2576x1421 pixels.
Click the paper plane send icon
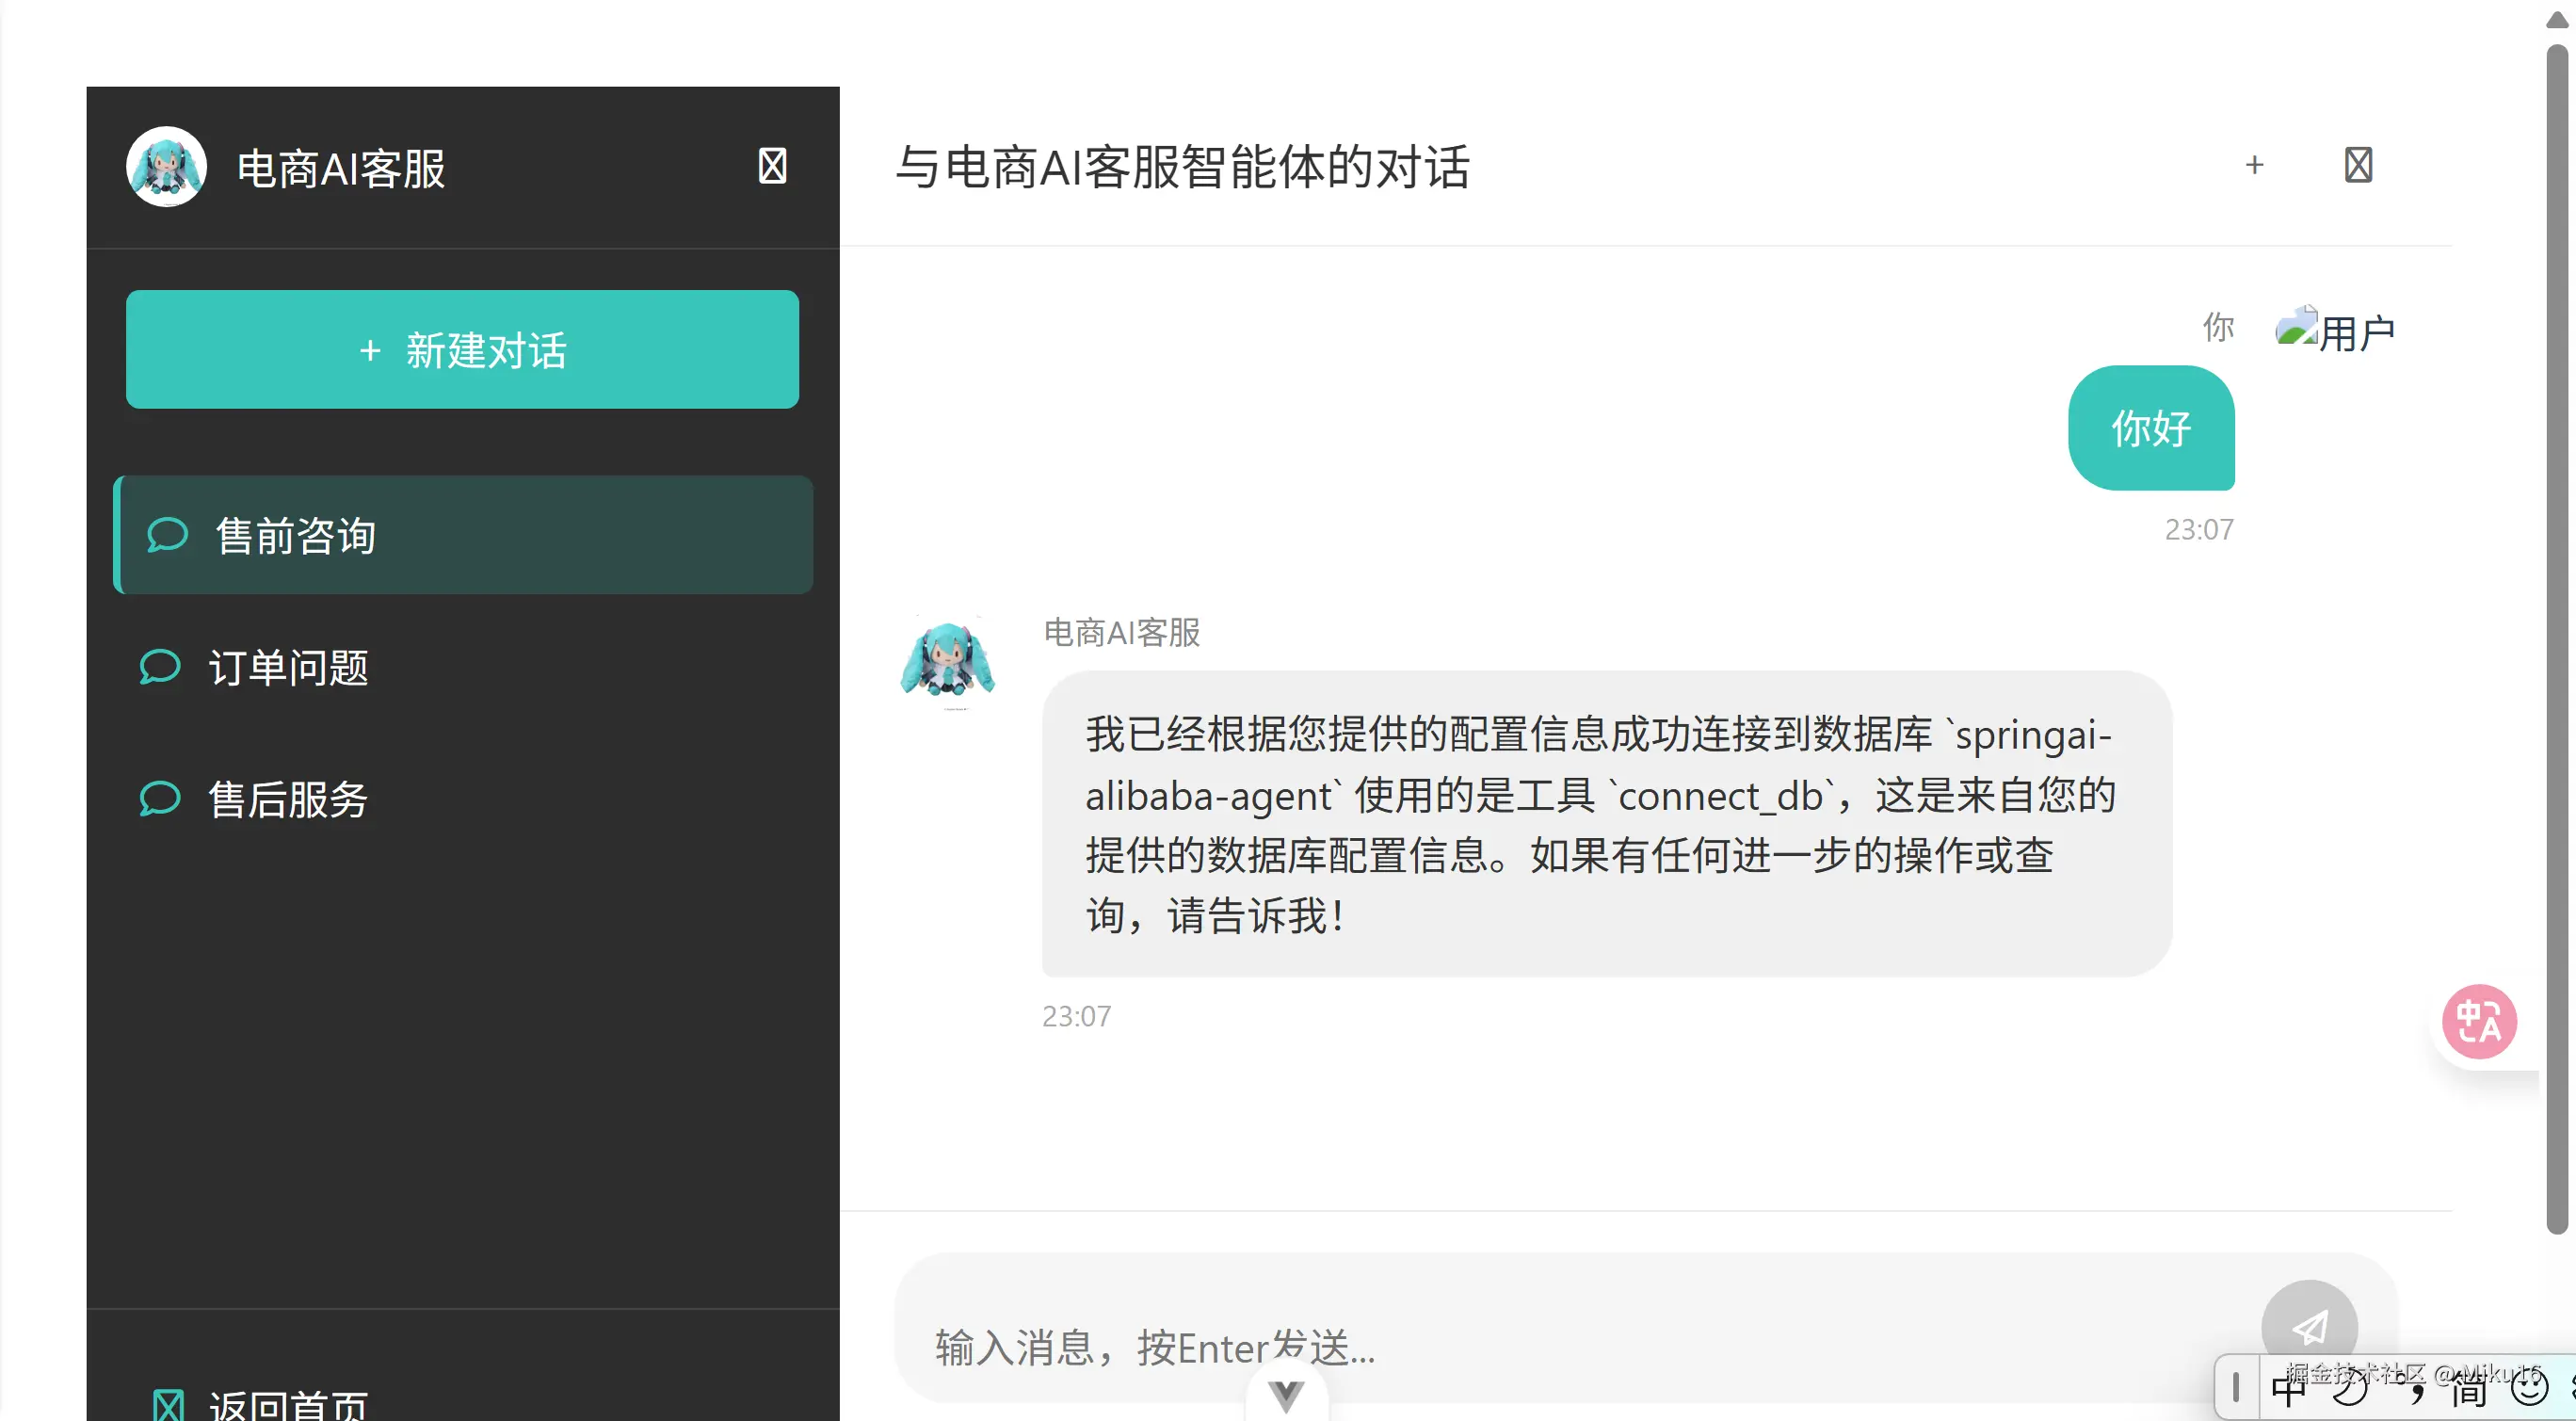point(2310,1327)
